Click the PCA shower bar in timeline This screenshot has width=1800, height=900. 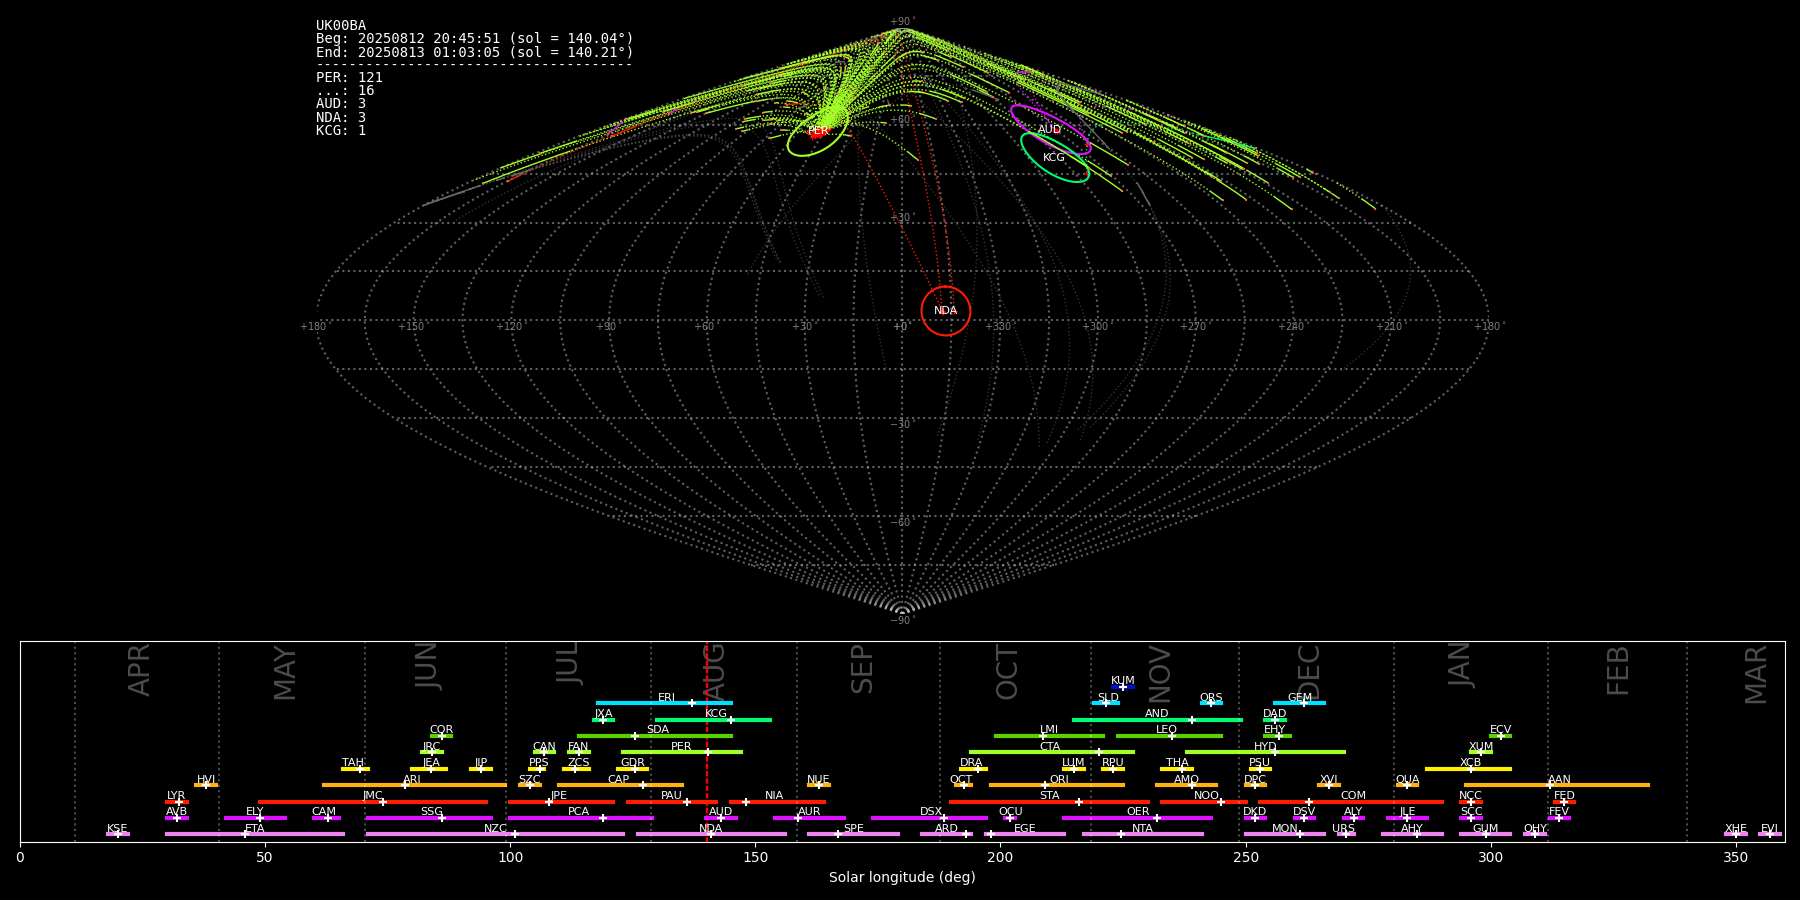click(580, 818)
